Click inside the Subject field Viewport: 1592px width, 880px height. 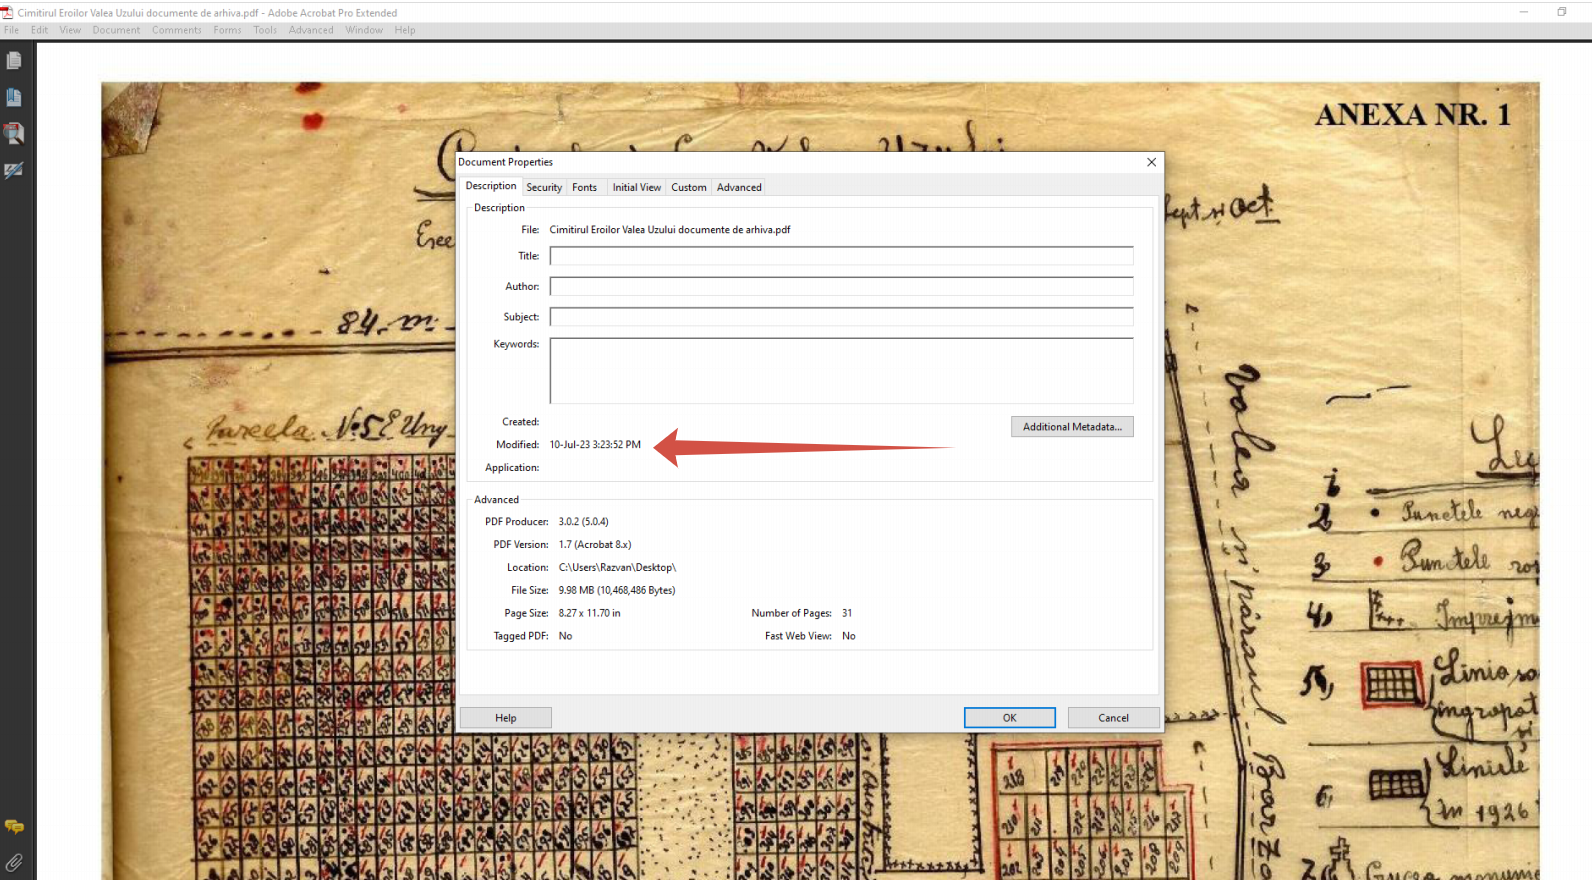(840, 317)
